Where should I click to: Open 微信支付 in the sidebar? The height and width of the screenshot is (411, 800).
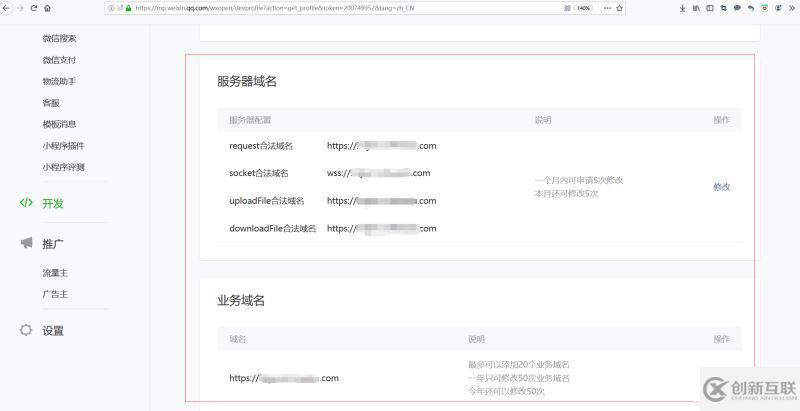point(59,60)
